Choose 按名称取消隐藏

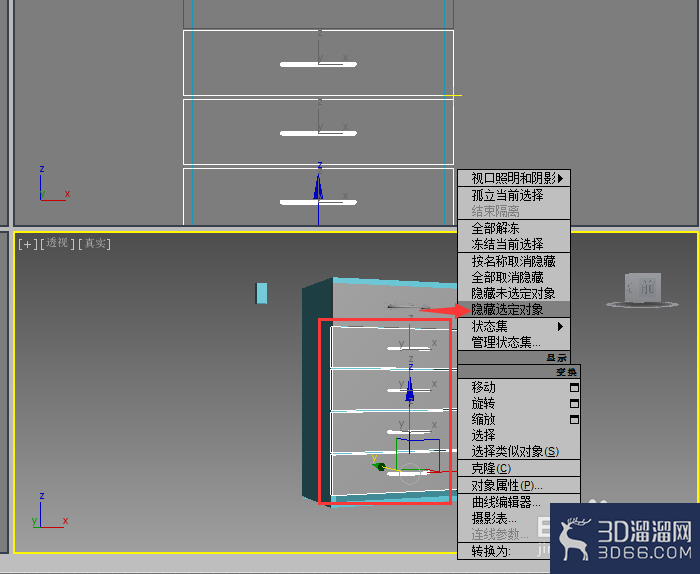514,261
